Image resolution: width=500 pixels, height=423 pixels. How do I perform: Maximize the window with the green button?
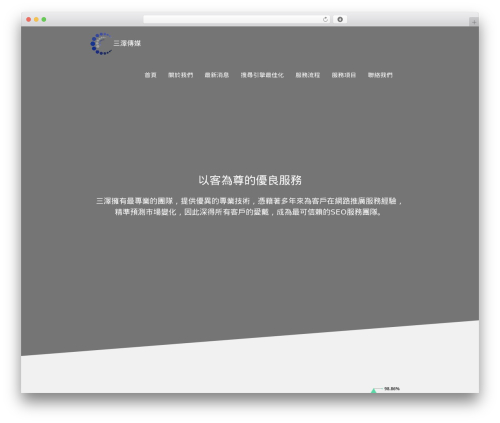[44, 19]
